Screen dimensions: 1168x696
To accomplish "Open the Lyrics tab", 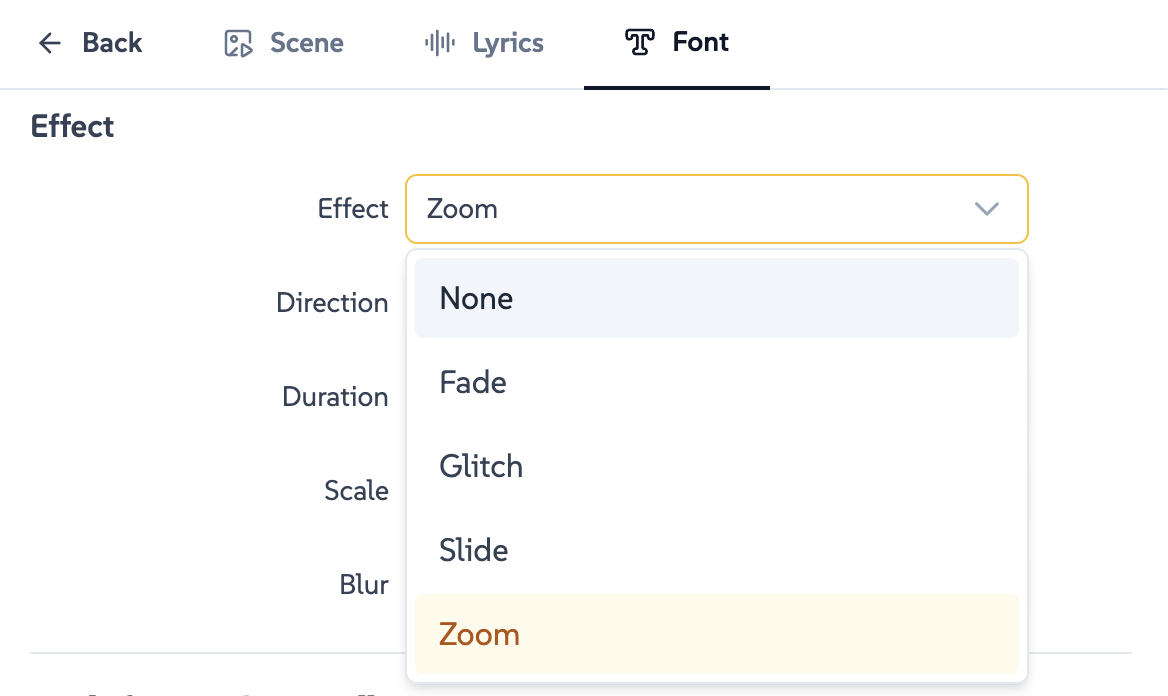I will point(508,43).
